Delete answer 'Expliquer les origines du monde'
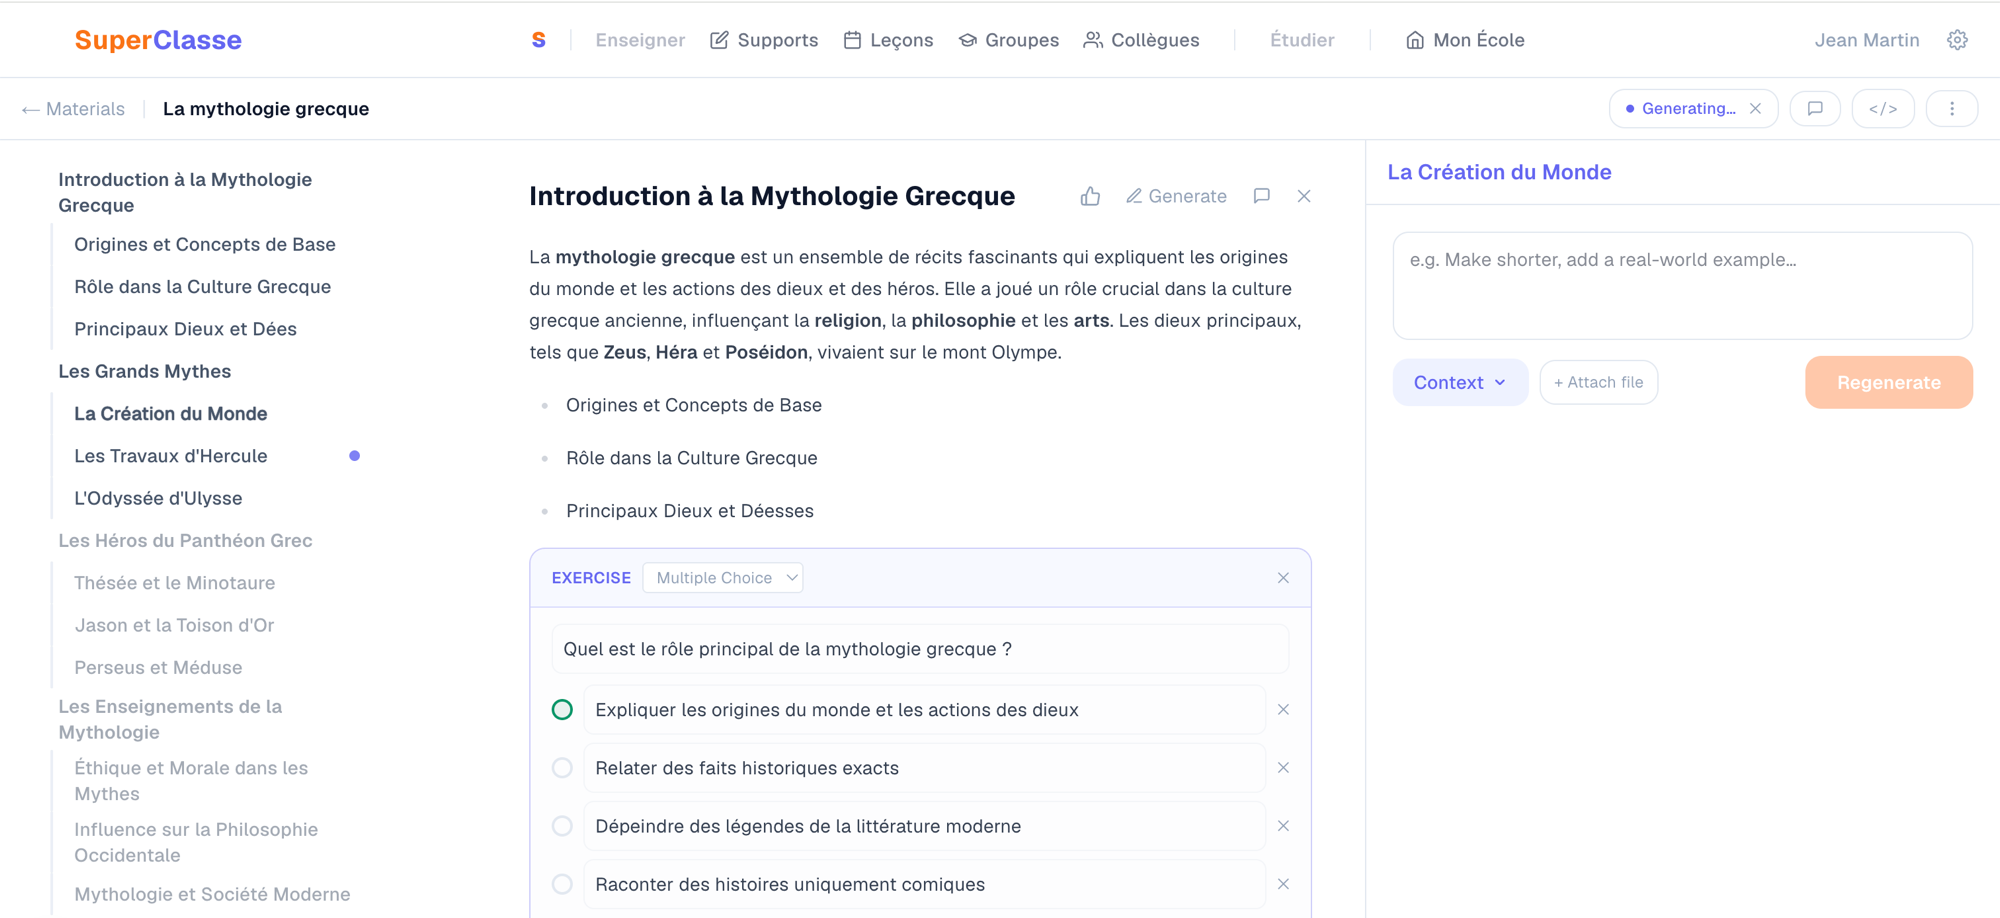This screenshot has width=2000, height=918. [x=1283, y=710]
